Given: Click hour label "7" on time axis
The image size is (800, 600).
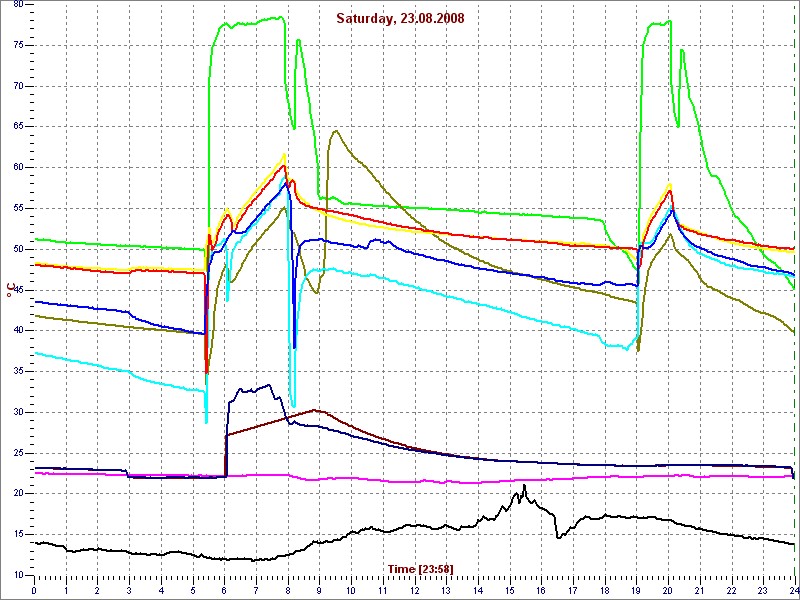Looking at the screenshot, I should [256, 589].
